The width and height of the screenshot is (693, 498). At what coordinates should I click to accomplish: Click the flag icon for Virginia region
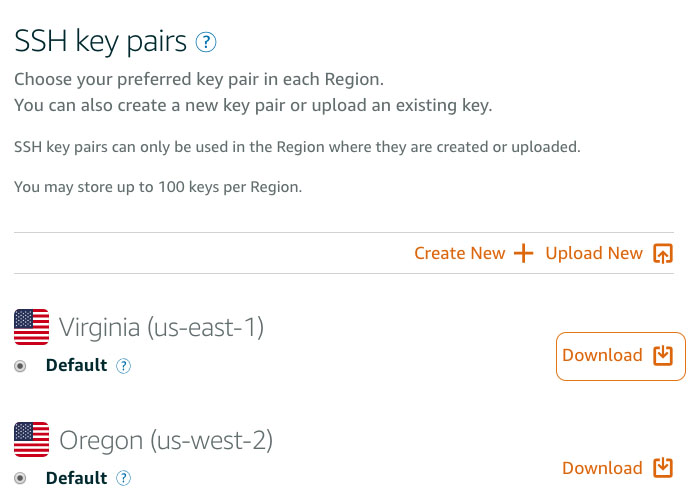32,327
